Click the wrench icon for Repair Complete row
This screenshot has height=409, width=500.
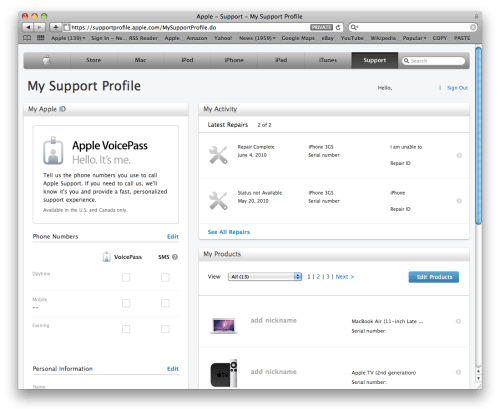coord(218,155)
